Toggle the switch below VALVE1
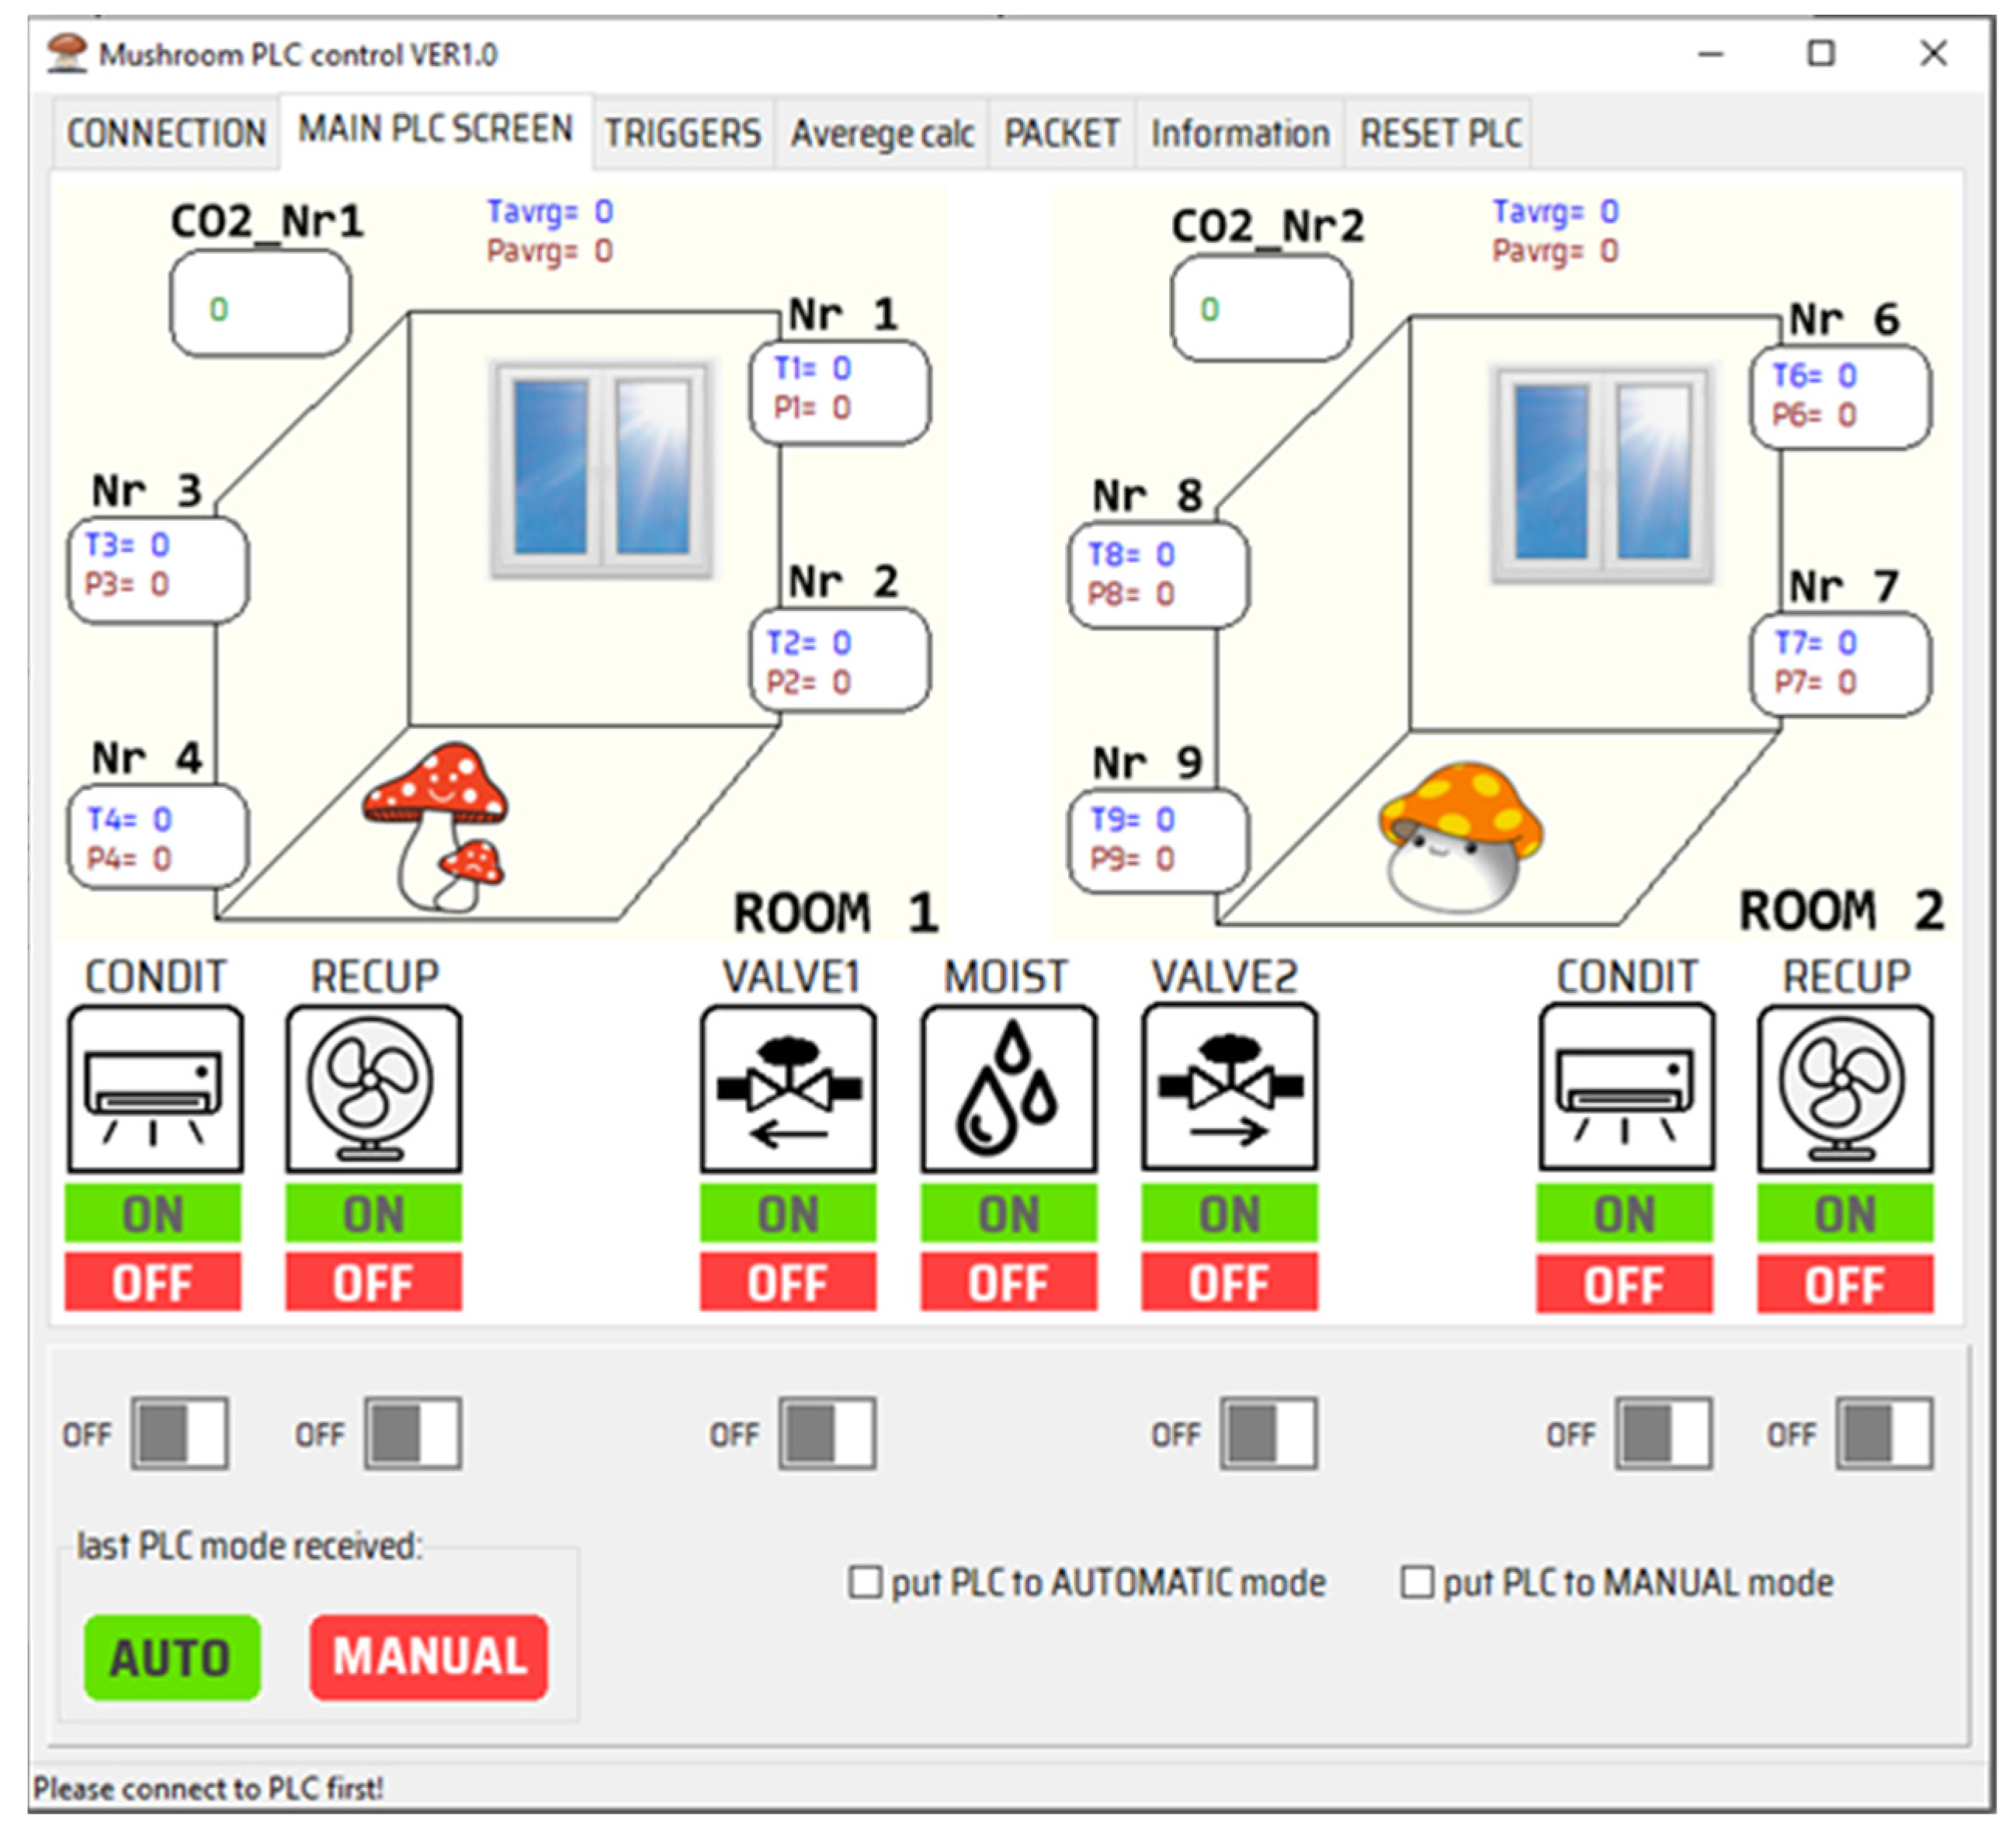Viewport: 2016px width, 1836px height. coord(828,1433)
